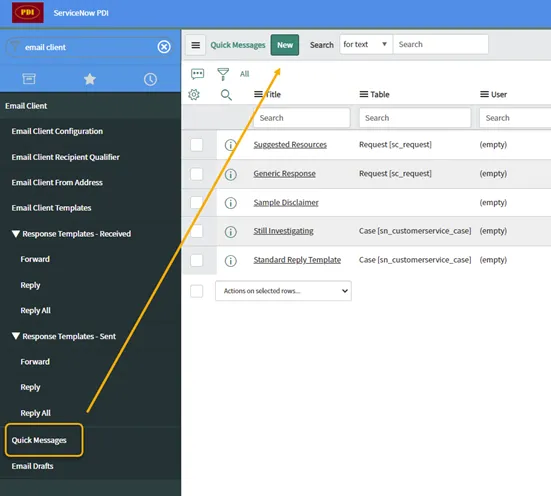Preview info icon for Still Investigating
This screenshot has height=496, width=551.
coord(231,232)
